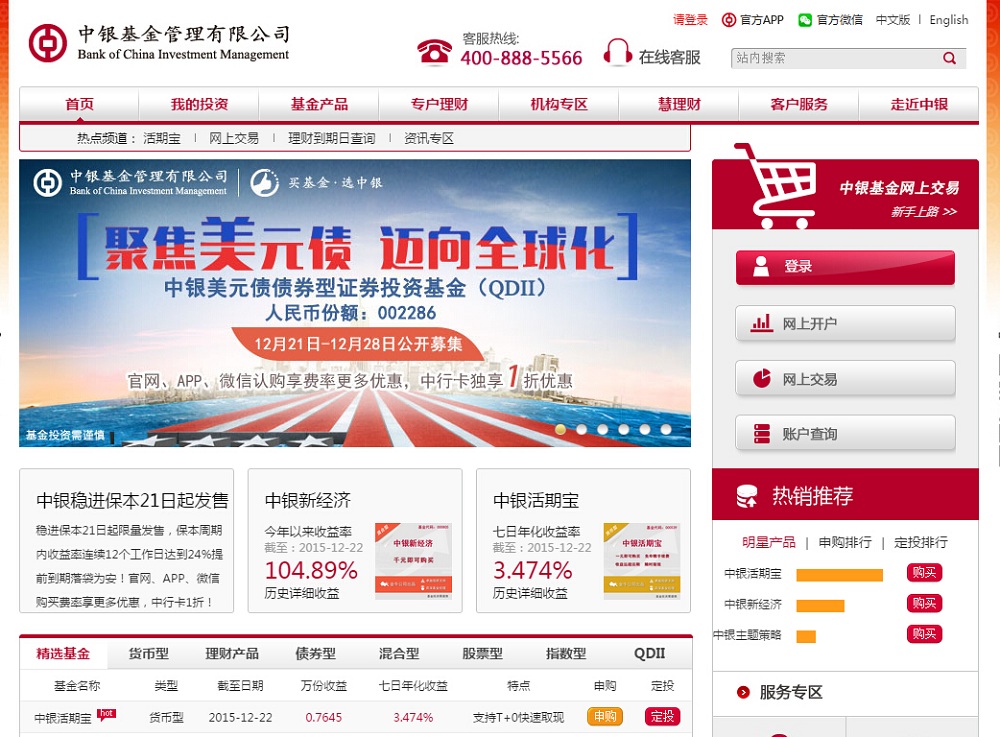1000x737 pixels.
Task: Click the official WeChat icon
Action: click(805, 20)
